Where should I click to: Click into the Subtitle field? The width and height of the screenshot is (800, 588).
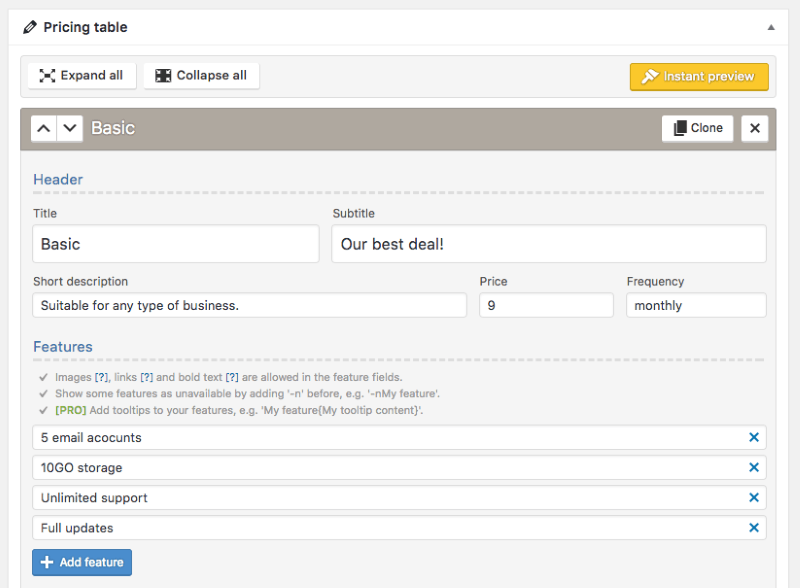tap(548, 244)
